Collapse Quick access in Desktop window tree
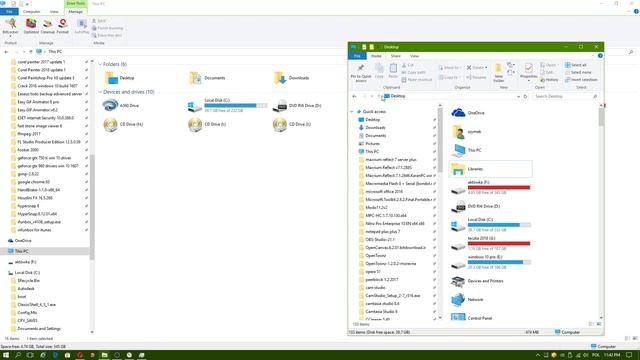 pos(352,111)
